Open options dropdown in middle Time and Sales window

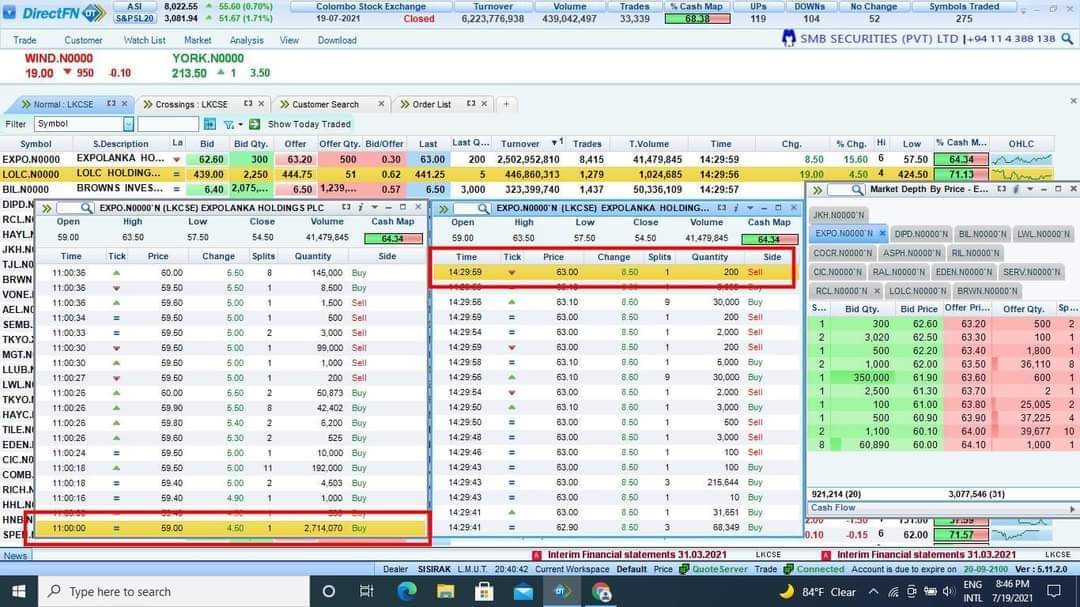[750, 208]
